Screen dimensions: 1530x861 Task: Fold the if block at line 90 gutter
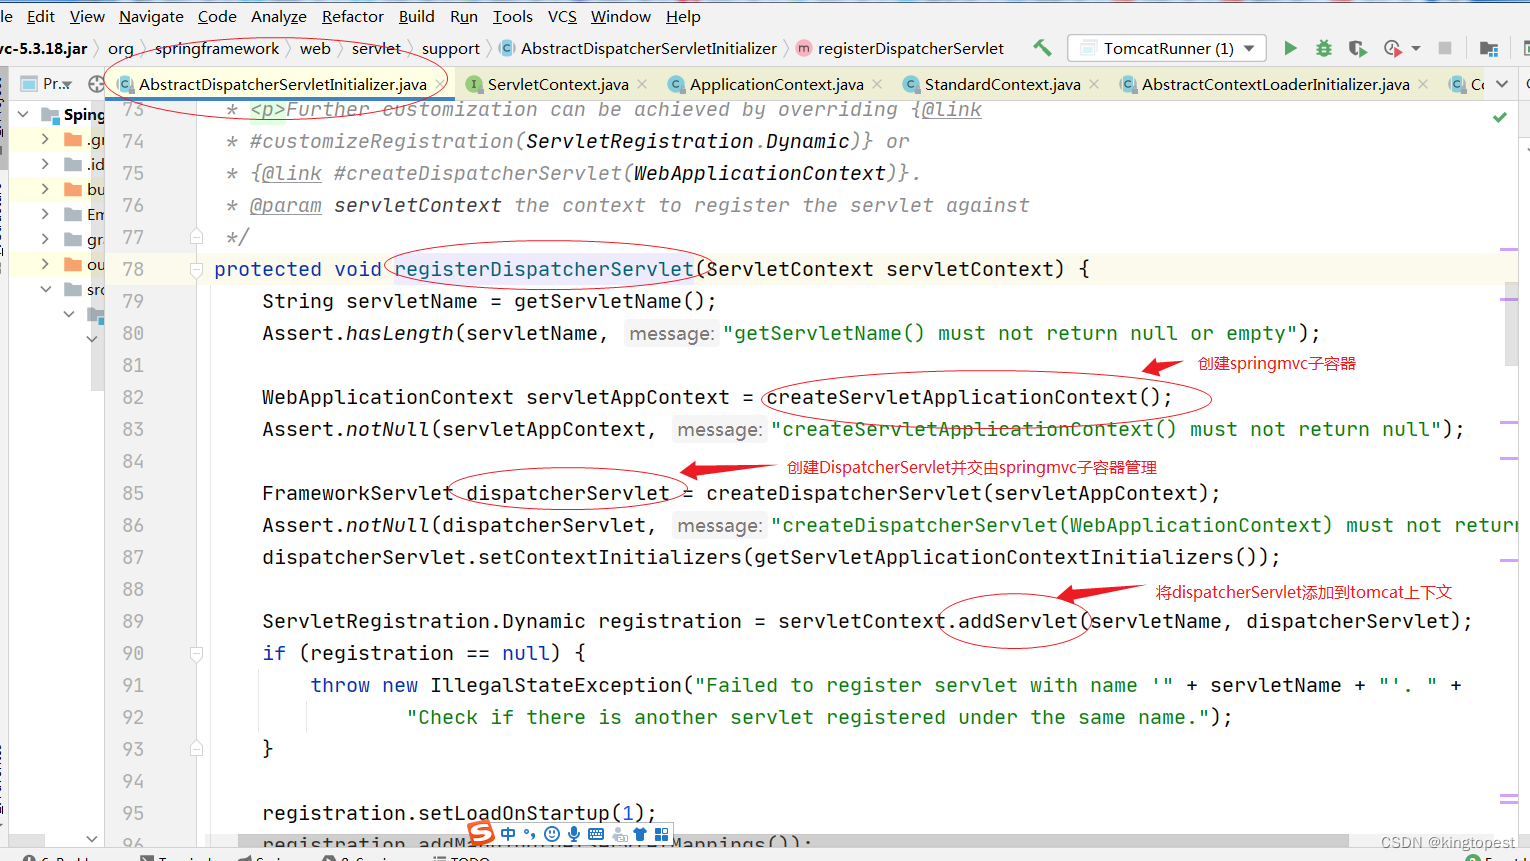(x=196, y=653)
